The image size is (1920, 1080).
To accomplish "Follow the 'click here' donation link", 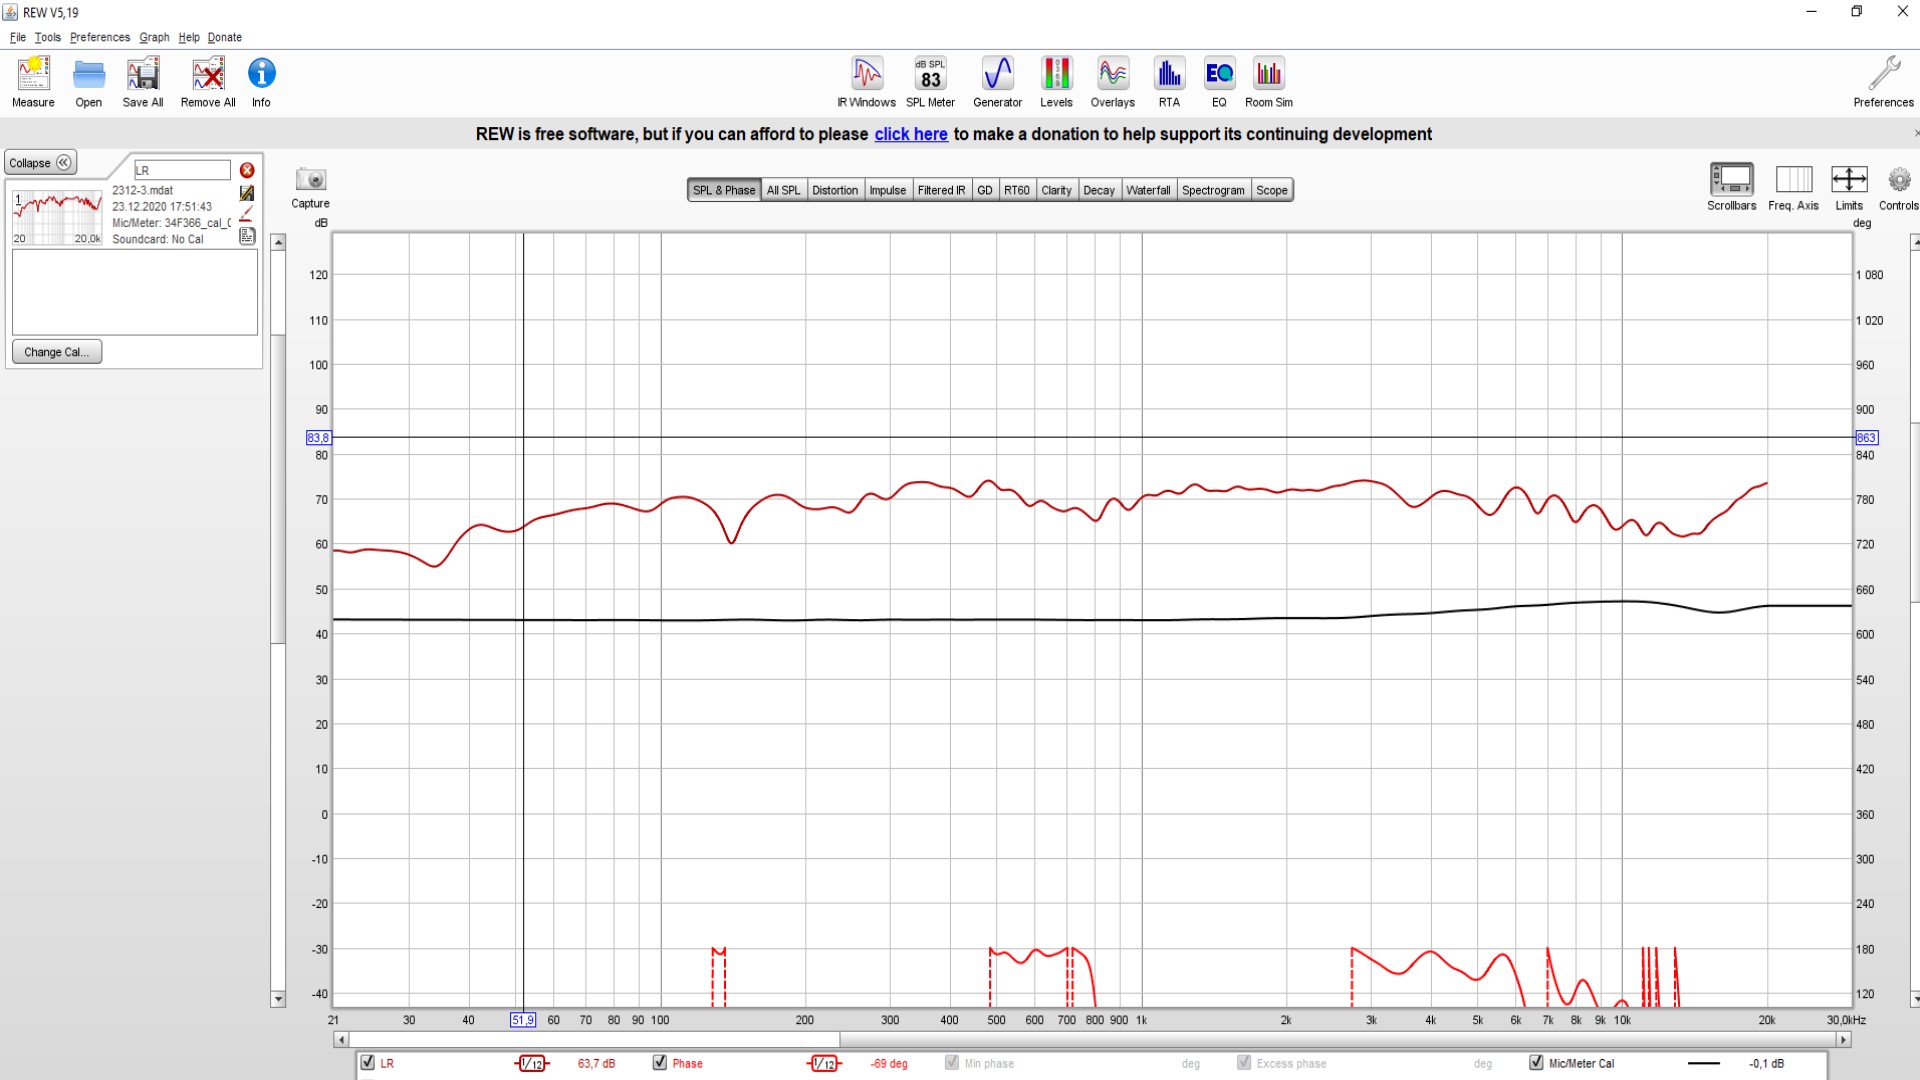I will (x=910, y=134).
